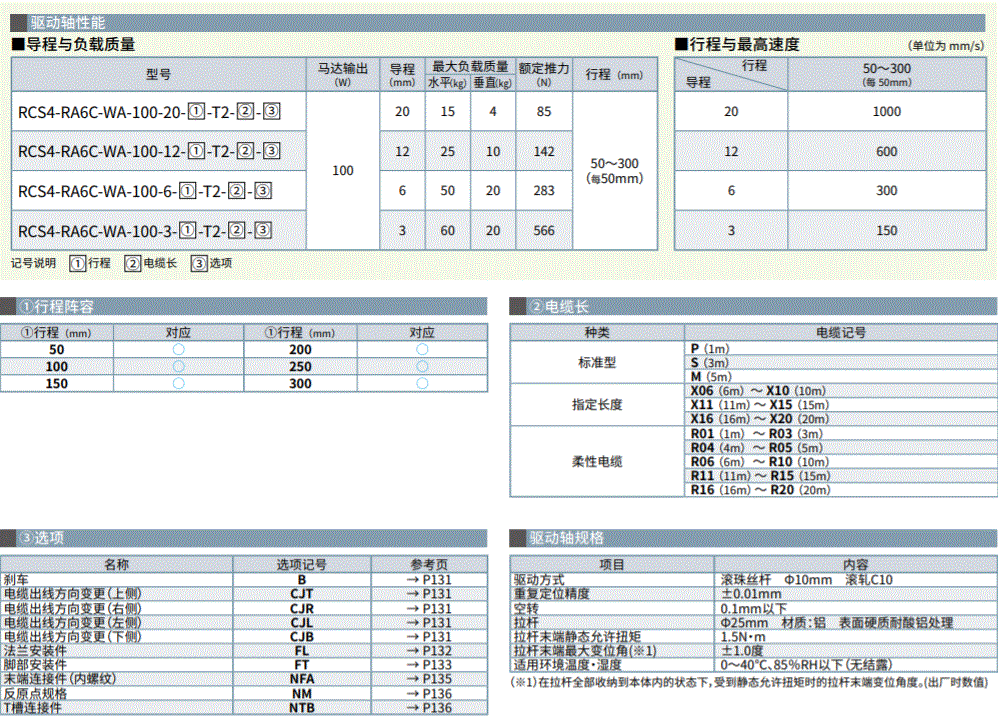Select stroke value 250 in stroke lineup
This screenshot has height=717, width=998.
pyautogui.click(x=300, y=366)
